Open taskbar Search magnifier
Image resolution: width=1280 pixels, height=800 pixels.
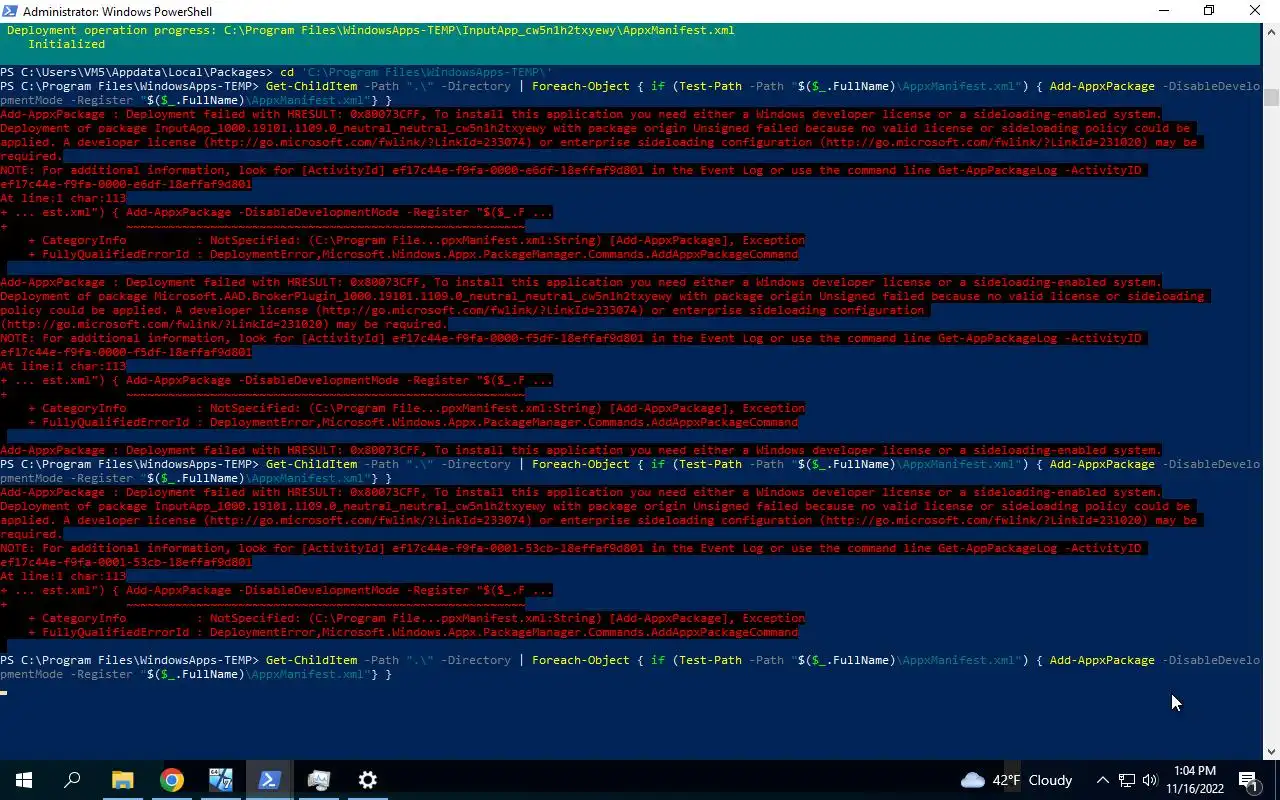72,780
